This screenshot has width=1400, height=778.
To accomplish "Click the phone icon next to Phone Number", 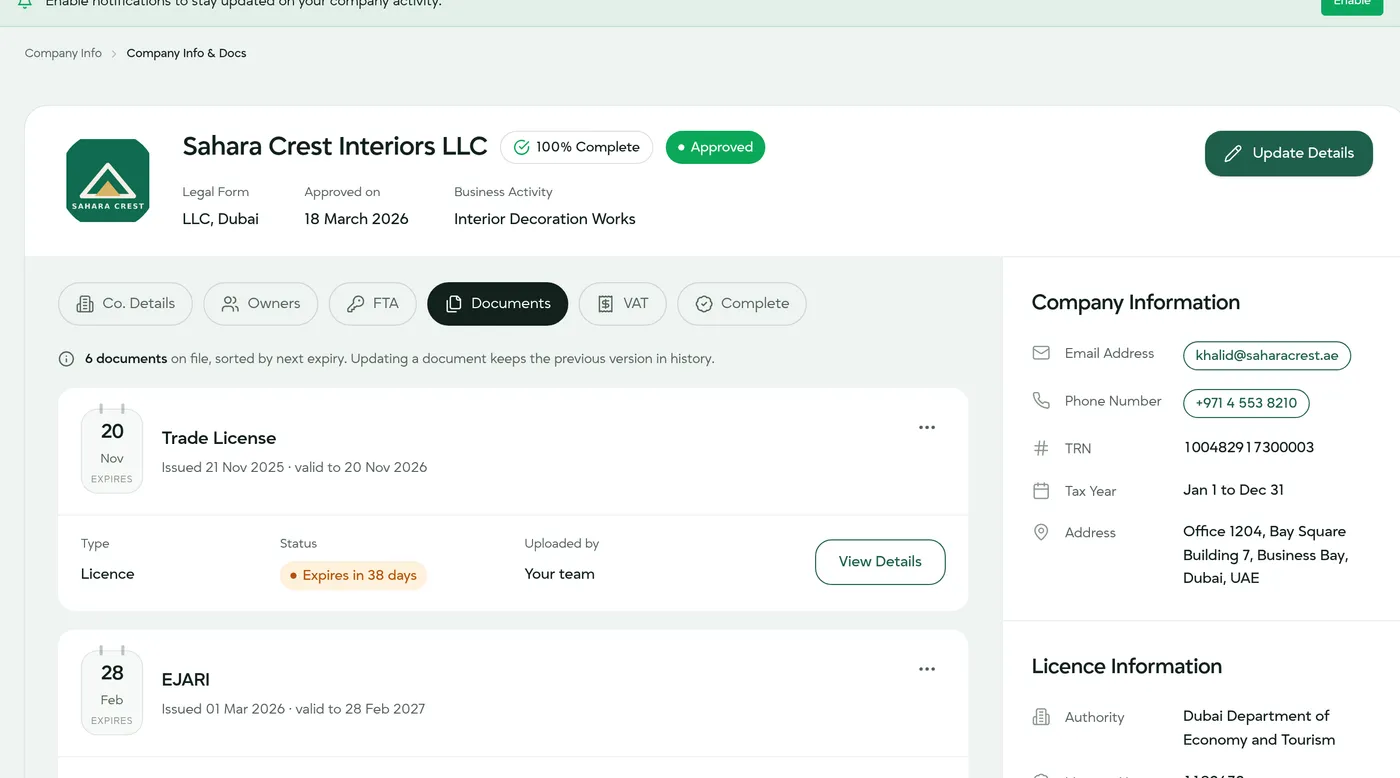I will (1041, 400).
